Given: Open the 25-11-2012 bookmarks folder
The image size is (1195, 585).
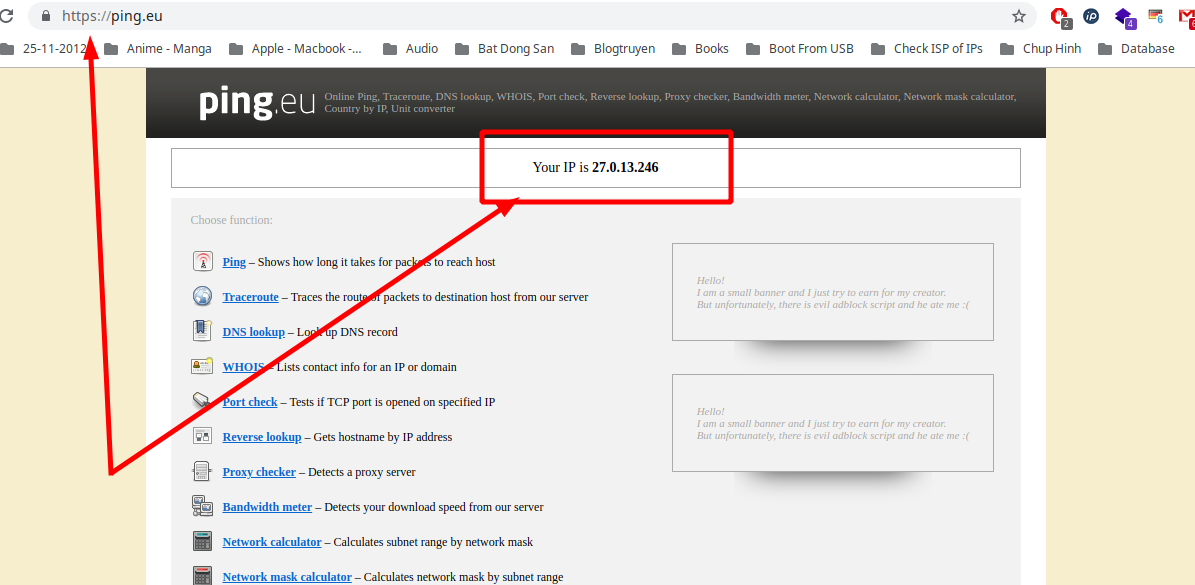Looking at the screenshot, I should (43, 49).
